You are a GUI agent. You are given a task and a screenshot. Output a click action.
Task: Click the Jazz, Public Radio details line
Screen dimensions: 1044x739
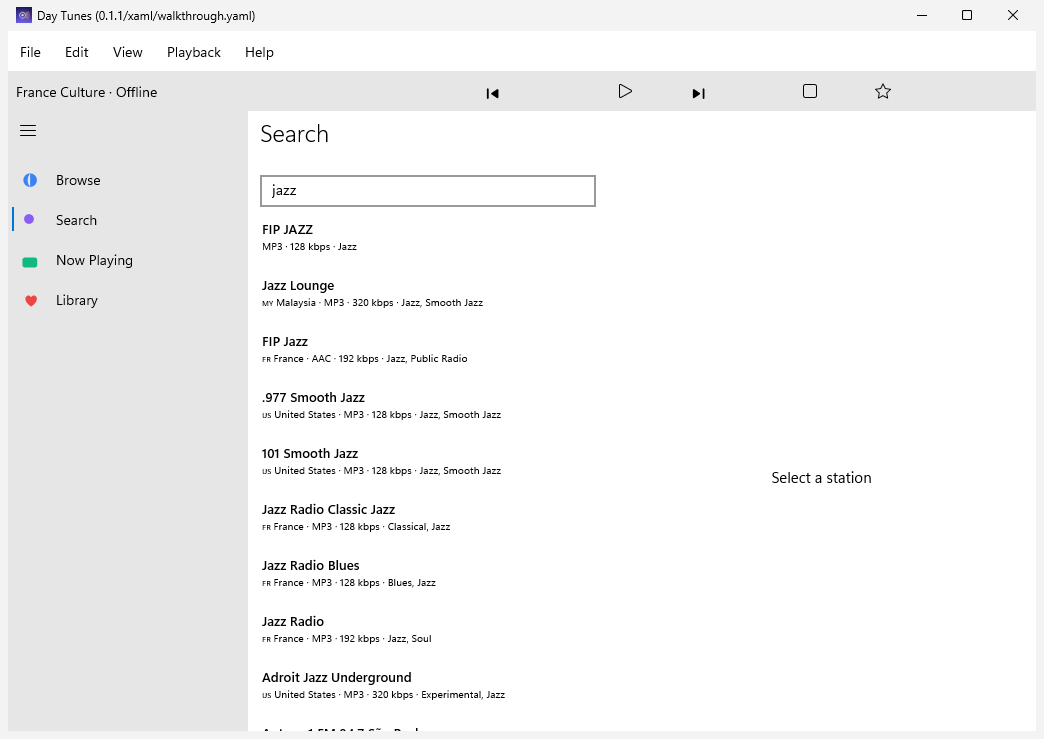coord(364,358)
